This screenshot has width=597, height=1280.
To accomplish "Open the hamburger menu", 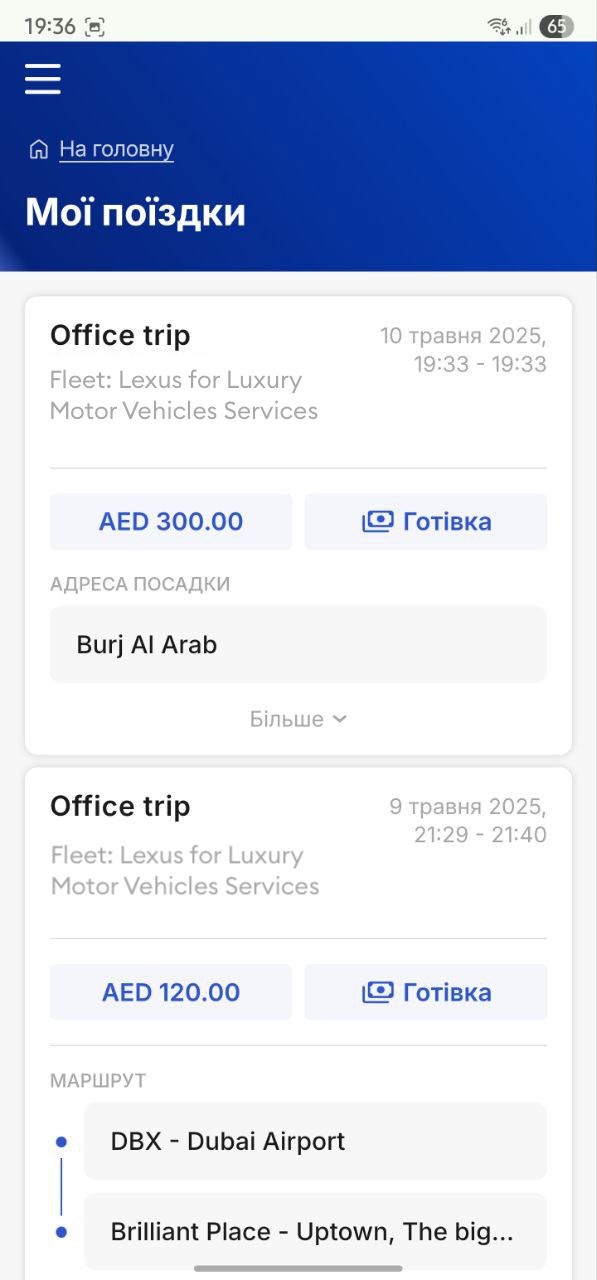I will pyautogui.click(x=43, y=78).
